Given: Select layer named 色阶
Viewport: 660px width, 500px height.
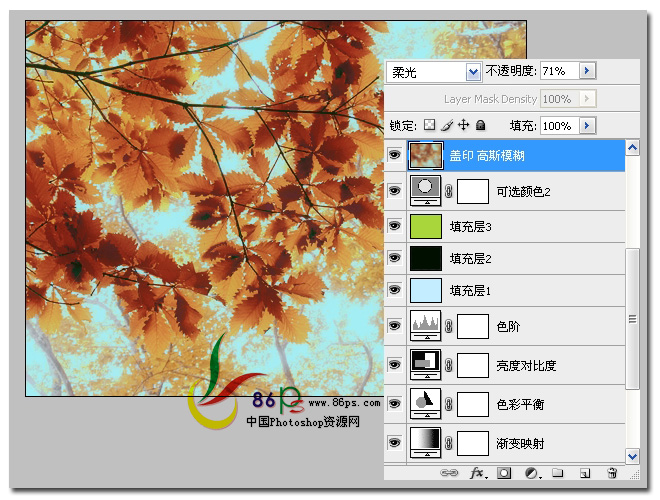Looking at the screenshot, I should 508,326.
